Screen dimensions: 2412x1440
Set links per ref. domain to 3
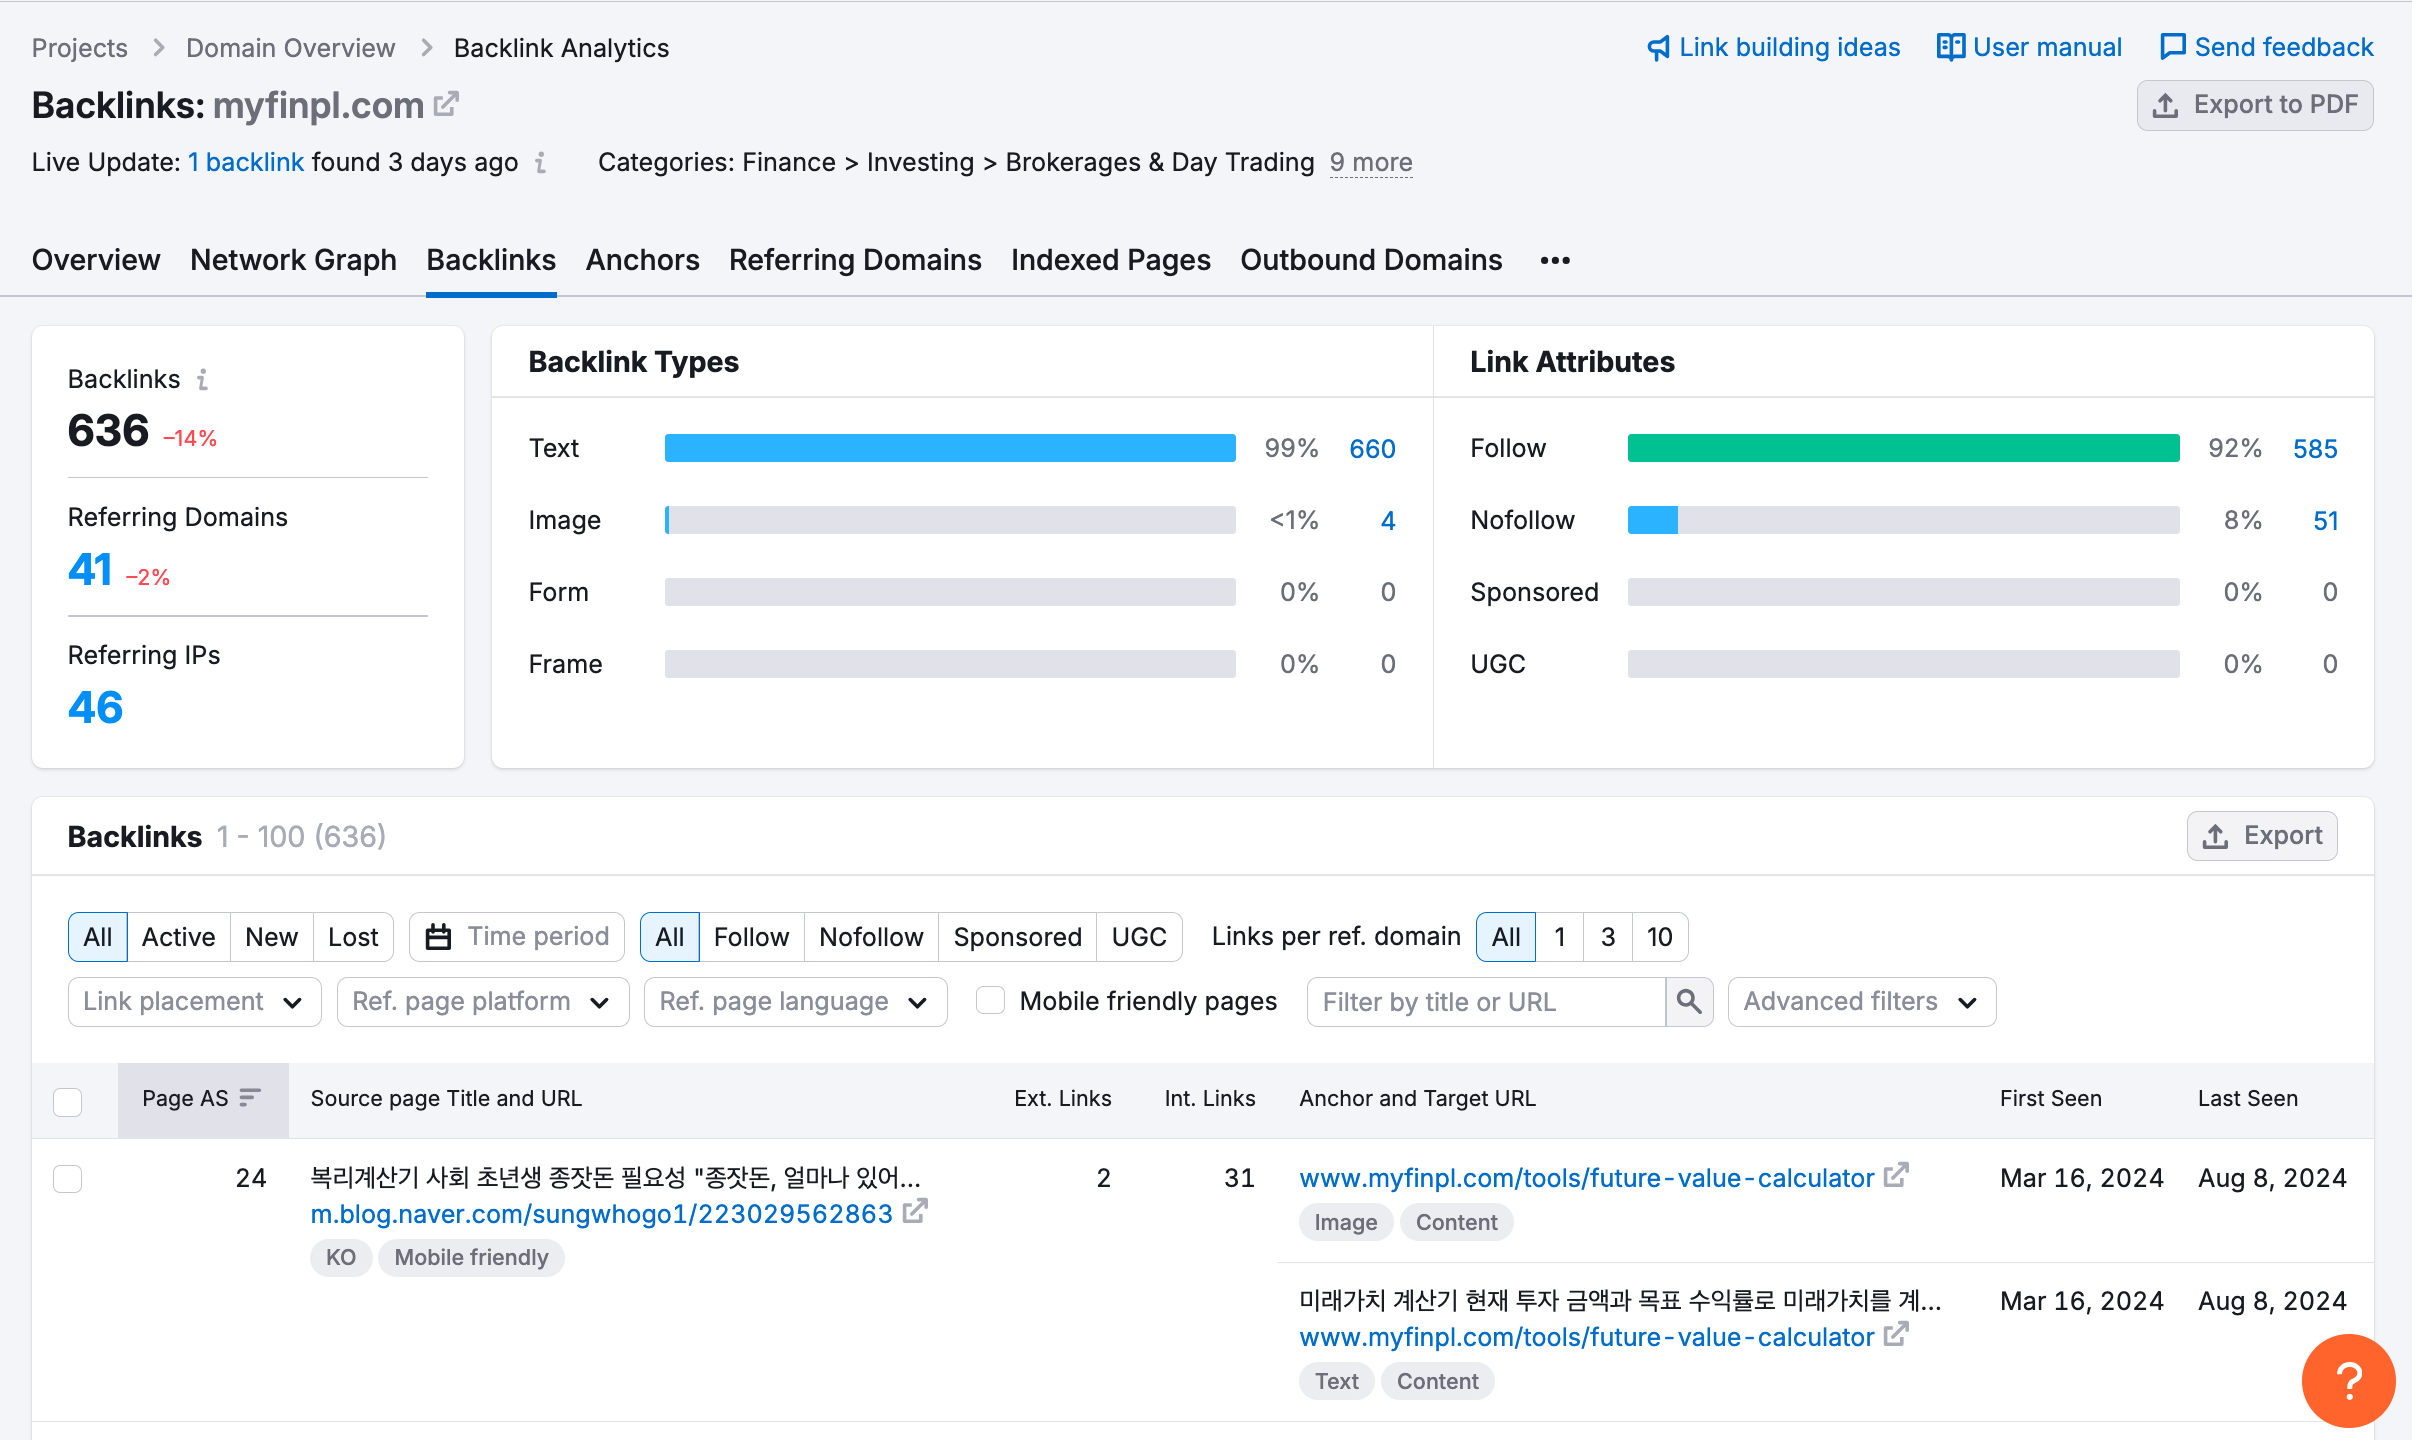tap(1608, 937)
